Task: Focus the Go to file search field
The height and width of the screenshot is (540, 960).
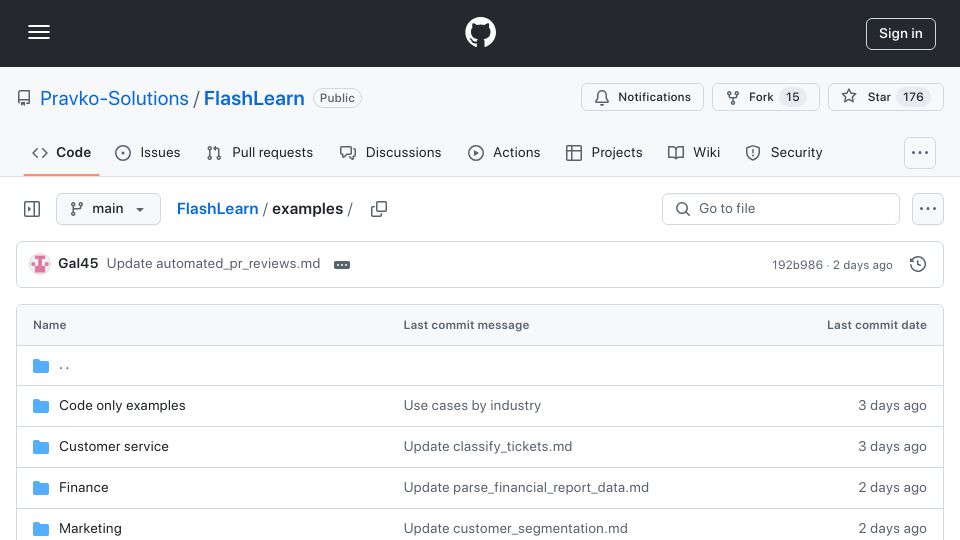Action: (x=781, y=209)
